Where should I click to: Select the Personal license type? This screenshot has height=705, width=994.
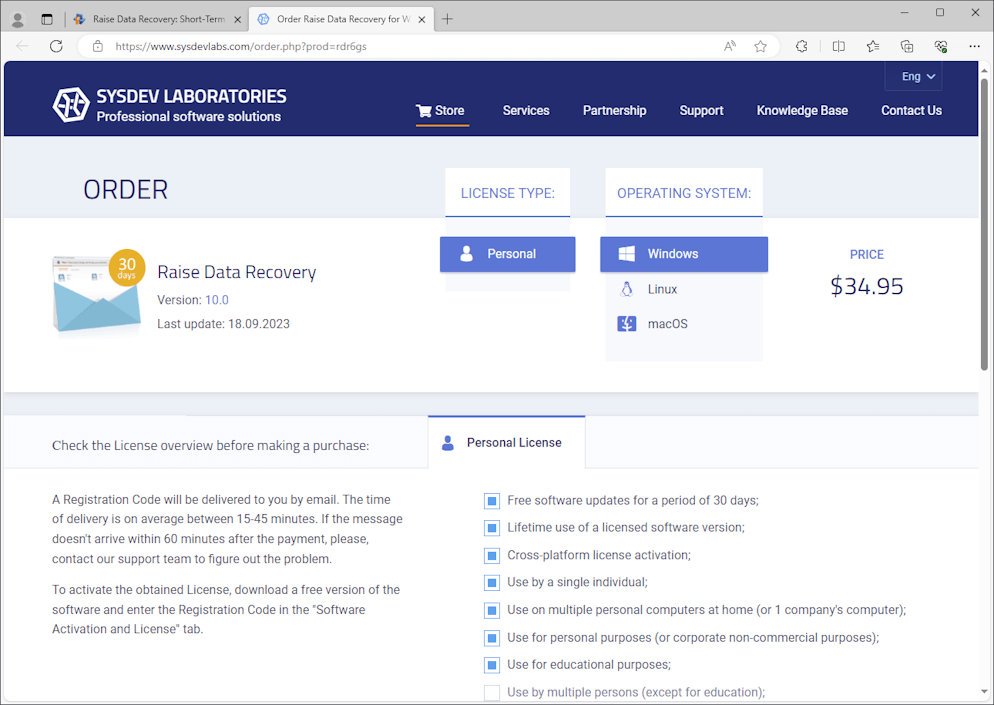tap(507, 254)
